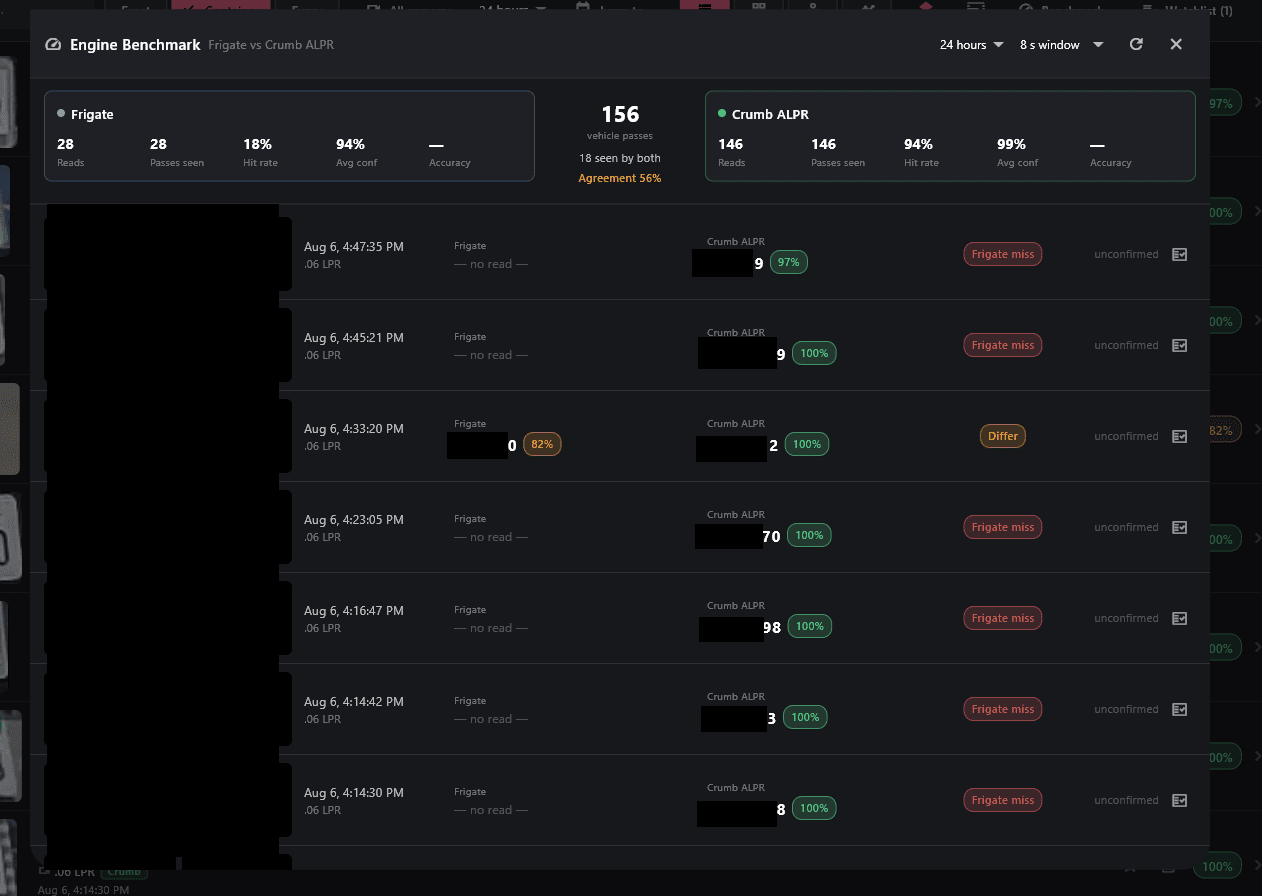The image size is (1262, 896).
Task: Click Frigate's 18% hit rate value
Action: (257, 144)
